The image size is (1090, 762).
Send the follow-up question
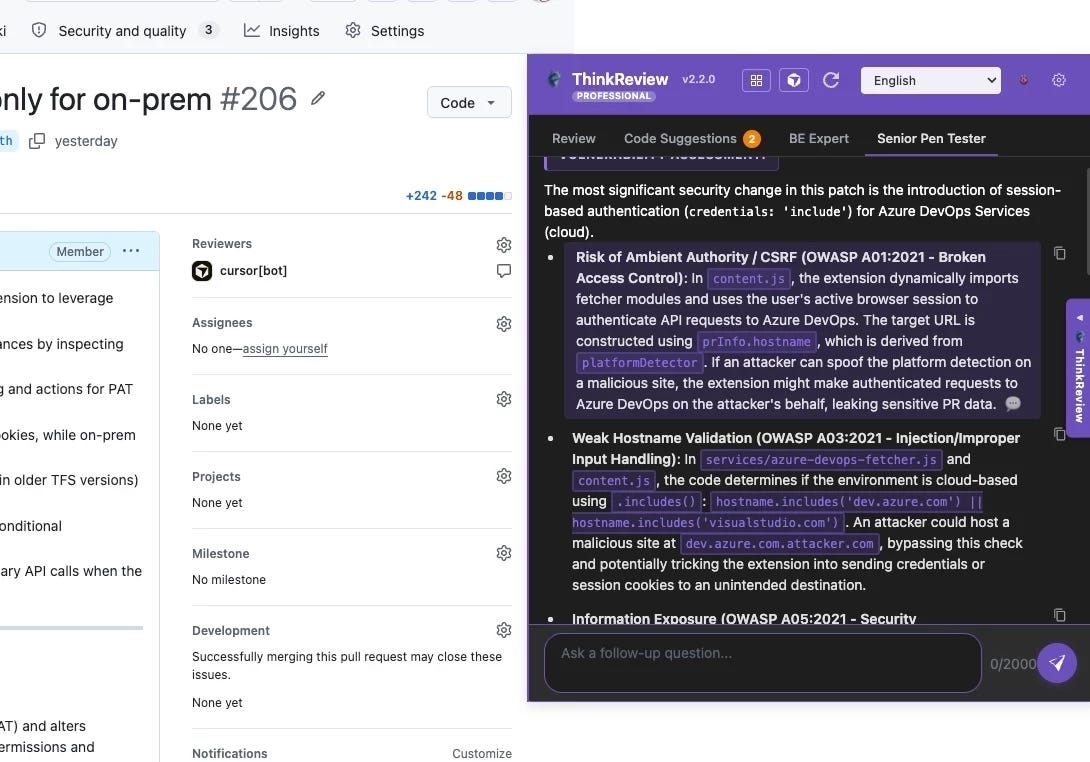click(1057, 662)
